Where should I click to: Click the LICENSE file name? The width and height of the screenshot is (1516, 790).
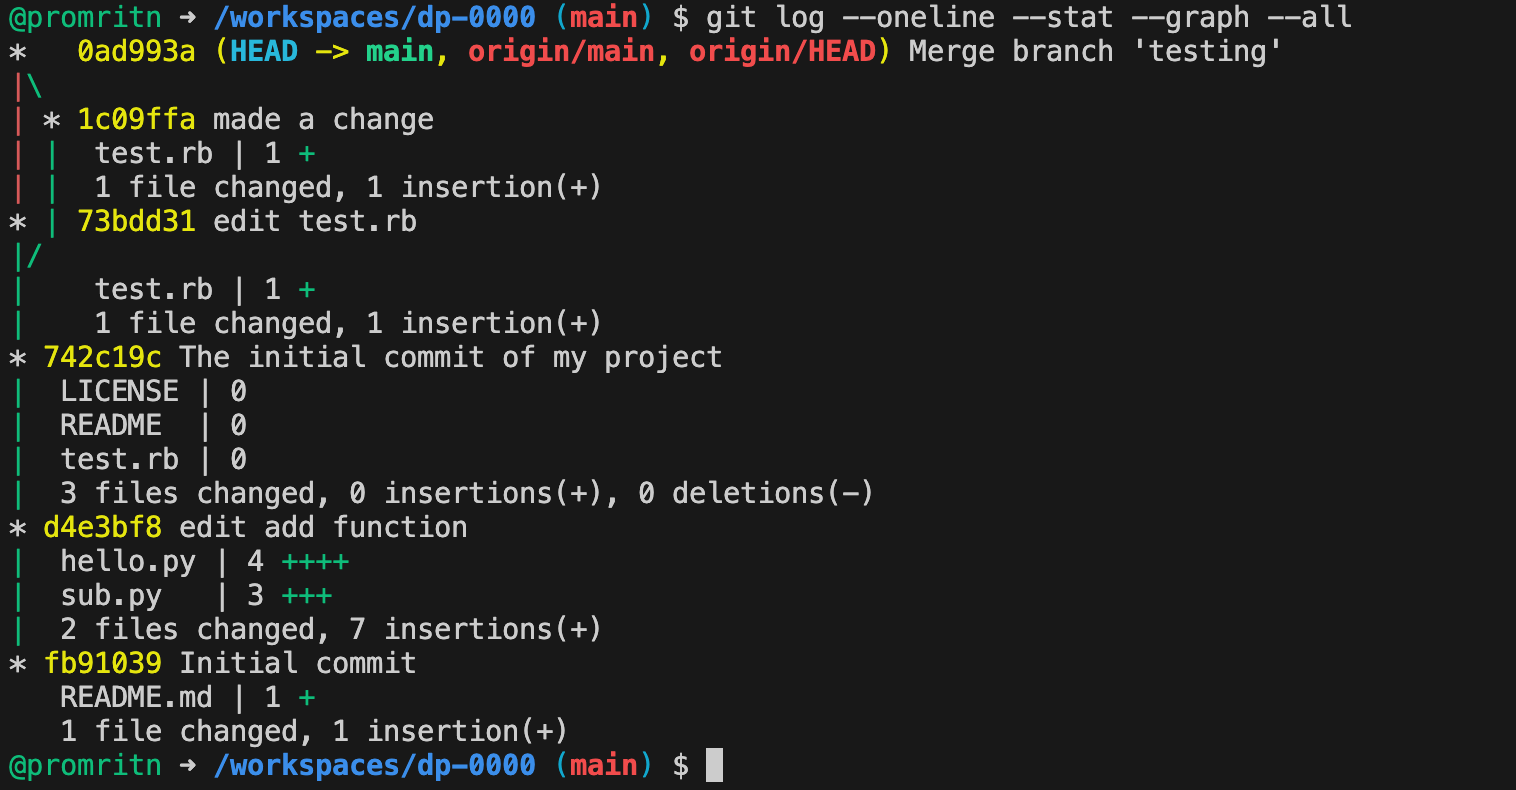119,391
